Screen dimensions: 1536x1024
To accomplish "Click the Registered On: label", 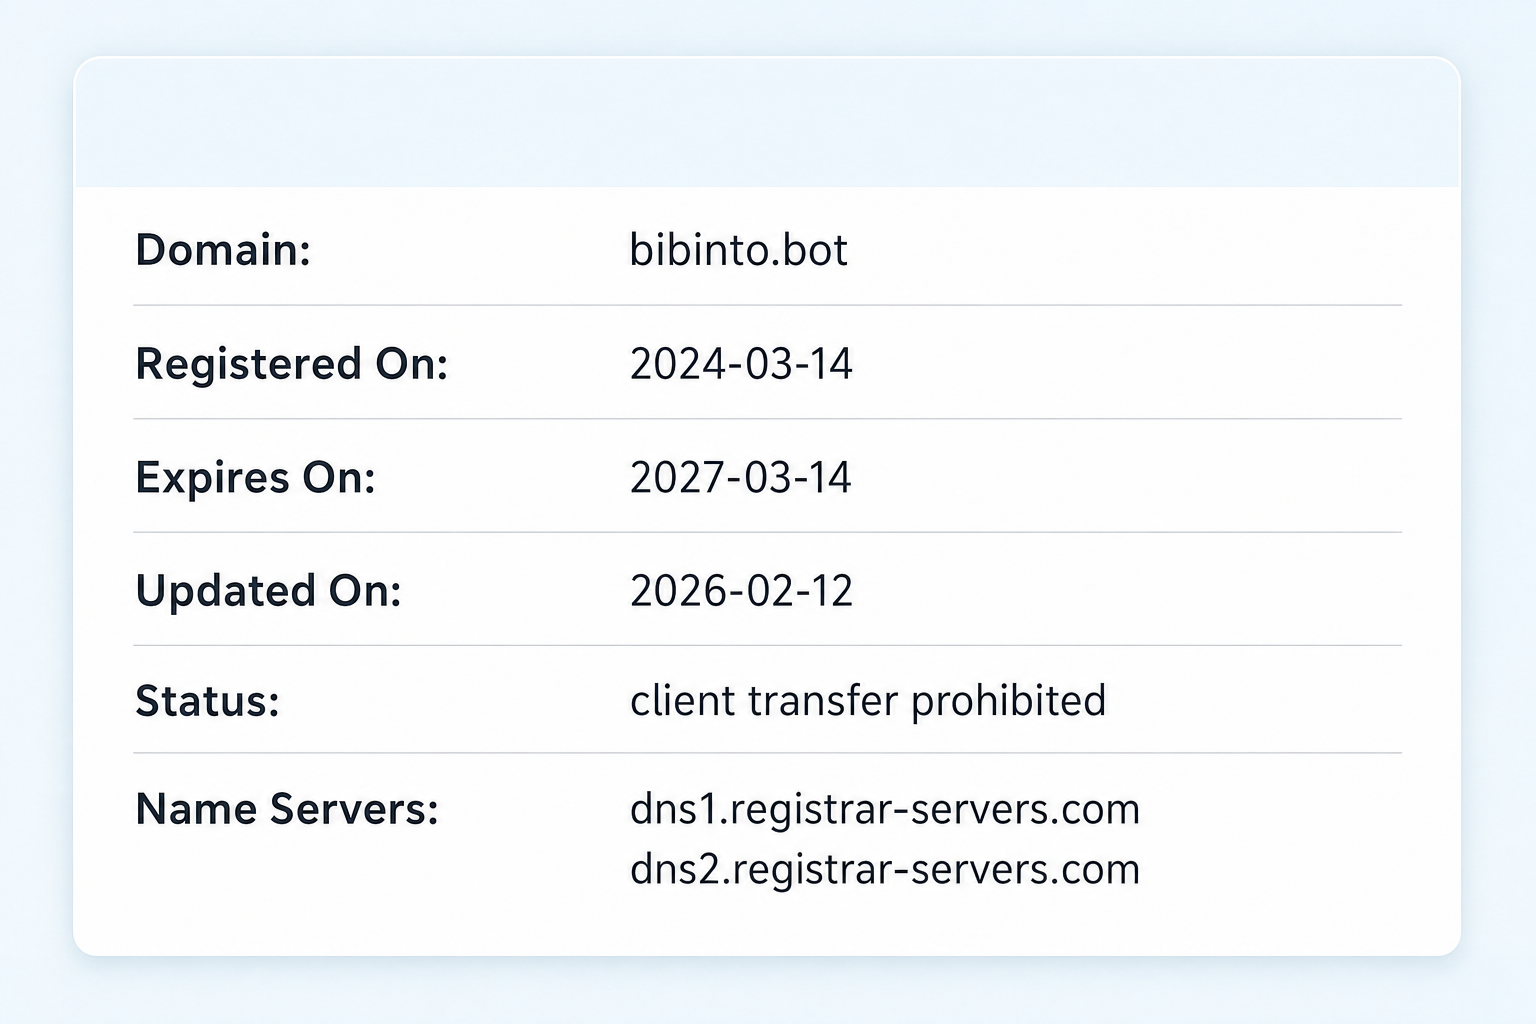I will click(x=292, y=364).
